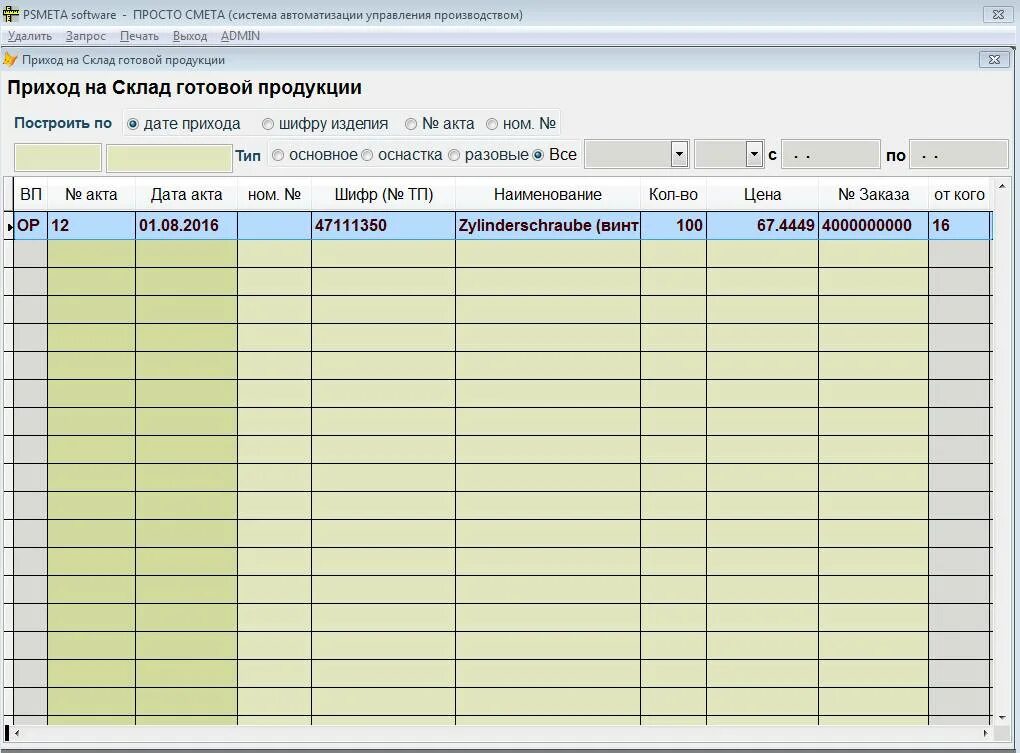Select cipher cell '47111350'

pos(384,226)
